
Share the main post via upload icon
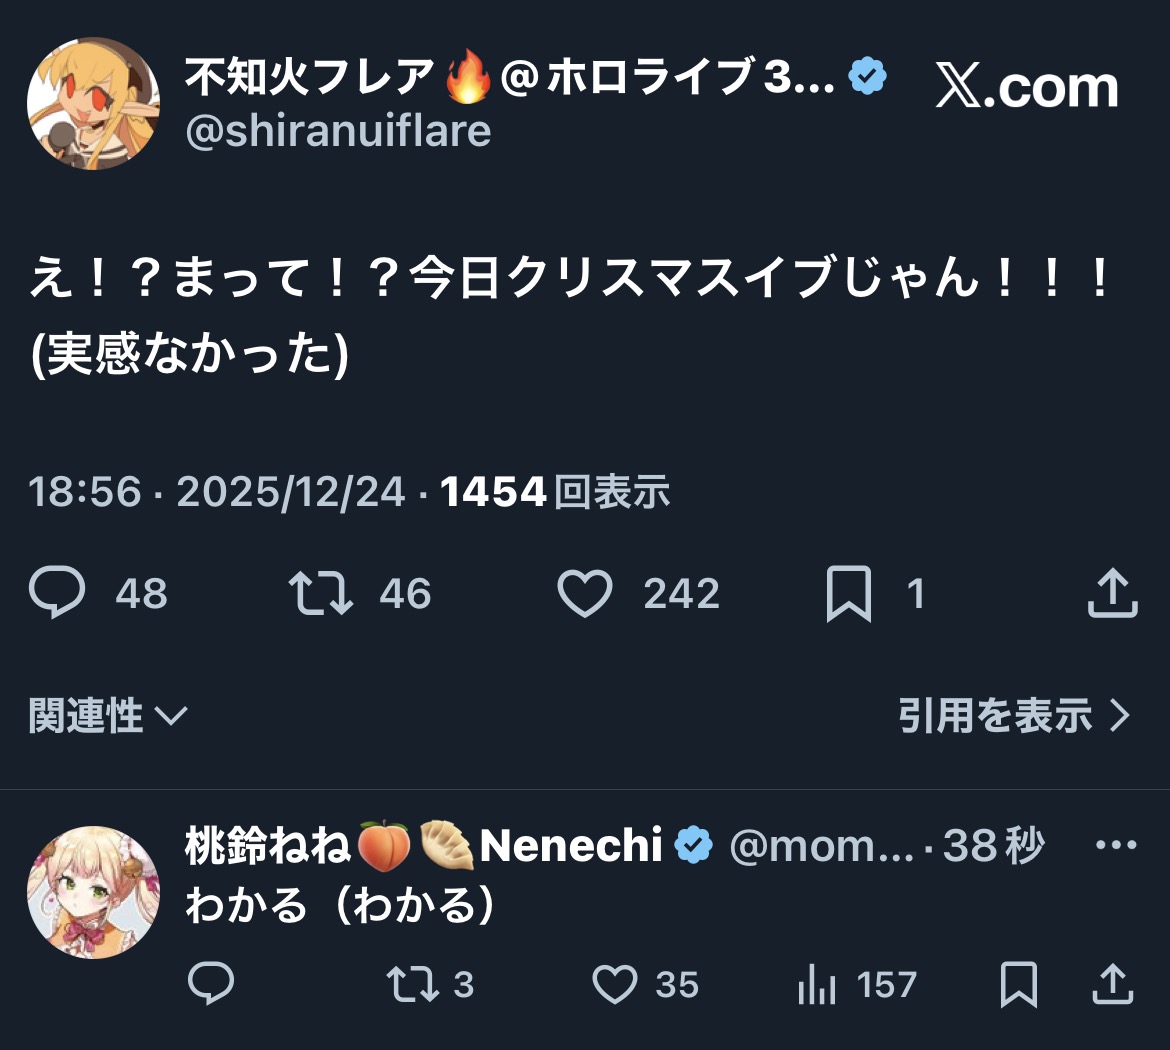tap(1112, 593)
